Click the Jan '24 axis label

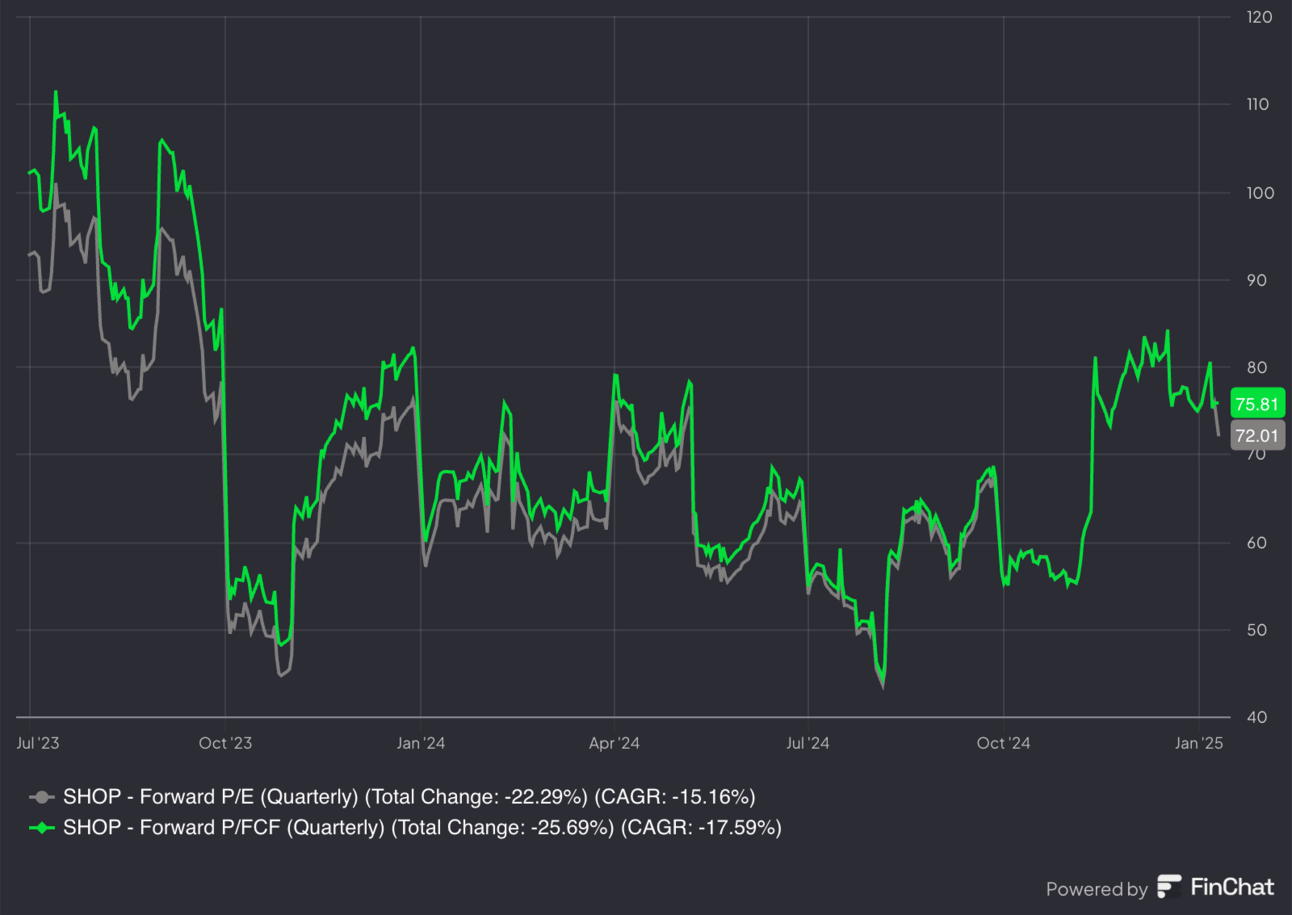(421, 743)
